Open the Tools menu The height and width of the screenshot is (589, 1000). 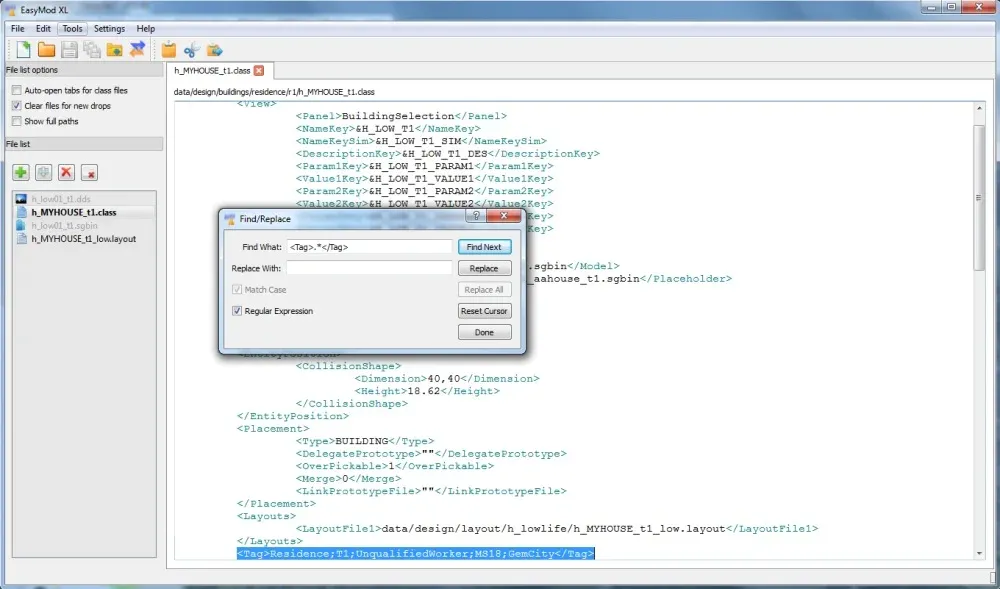coord(73,29)
